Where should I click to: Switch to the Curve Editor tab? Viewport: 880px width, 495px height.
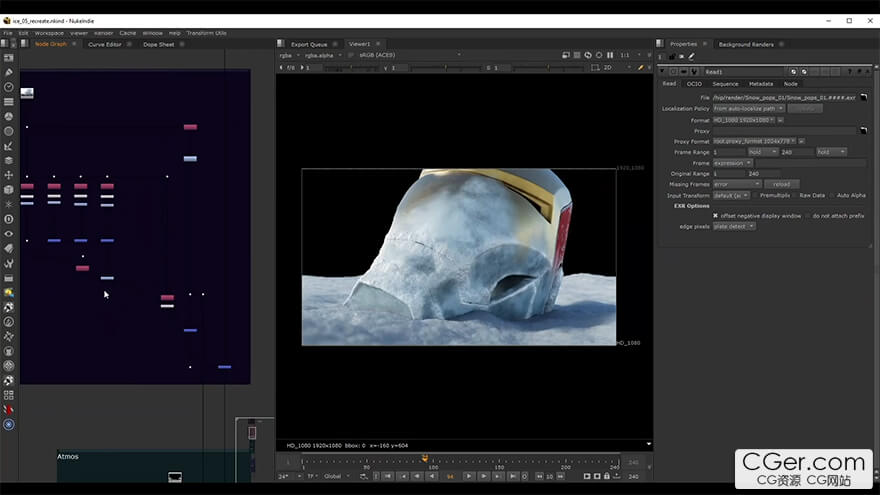(104, 44)
